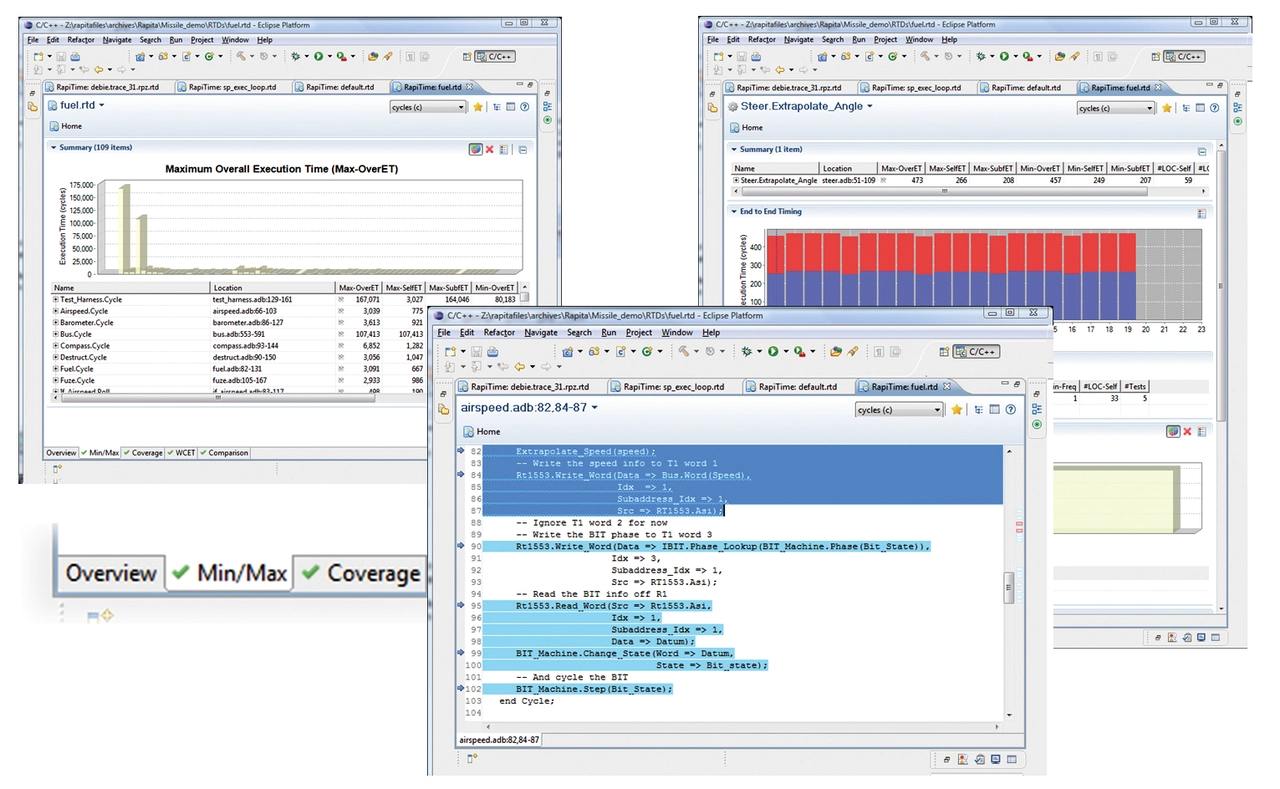Open the cycles (c) dropdown in the airspeed.adb window
1280x789 pixels.
(x=899, y=410)
